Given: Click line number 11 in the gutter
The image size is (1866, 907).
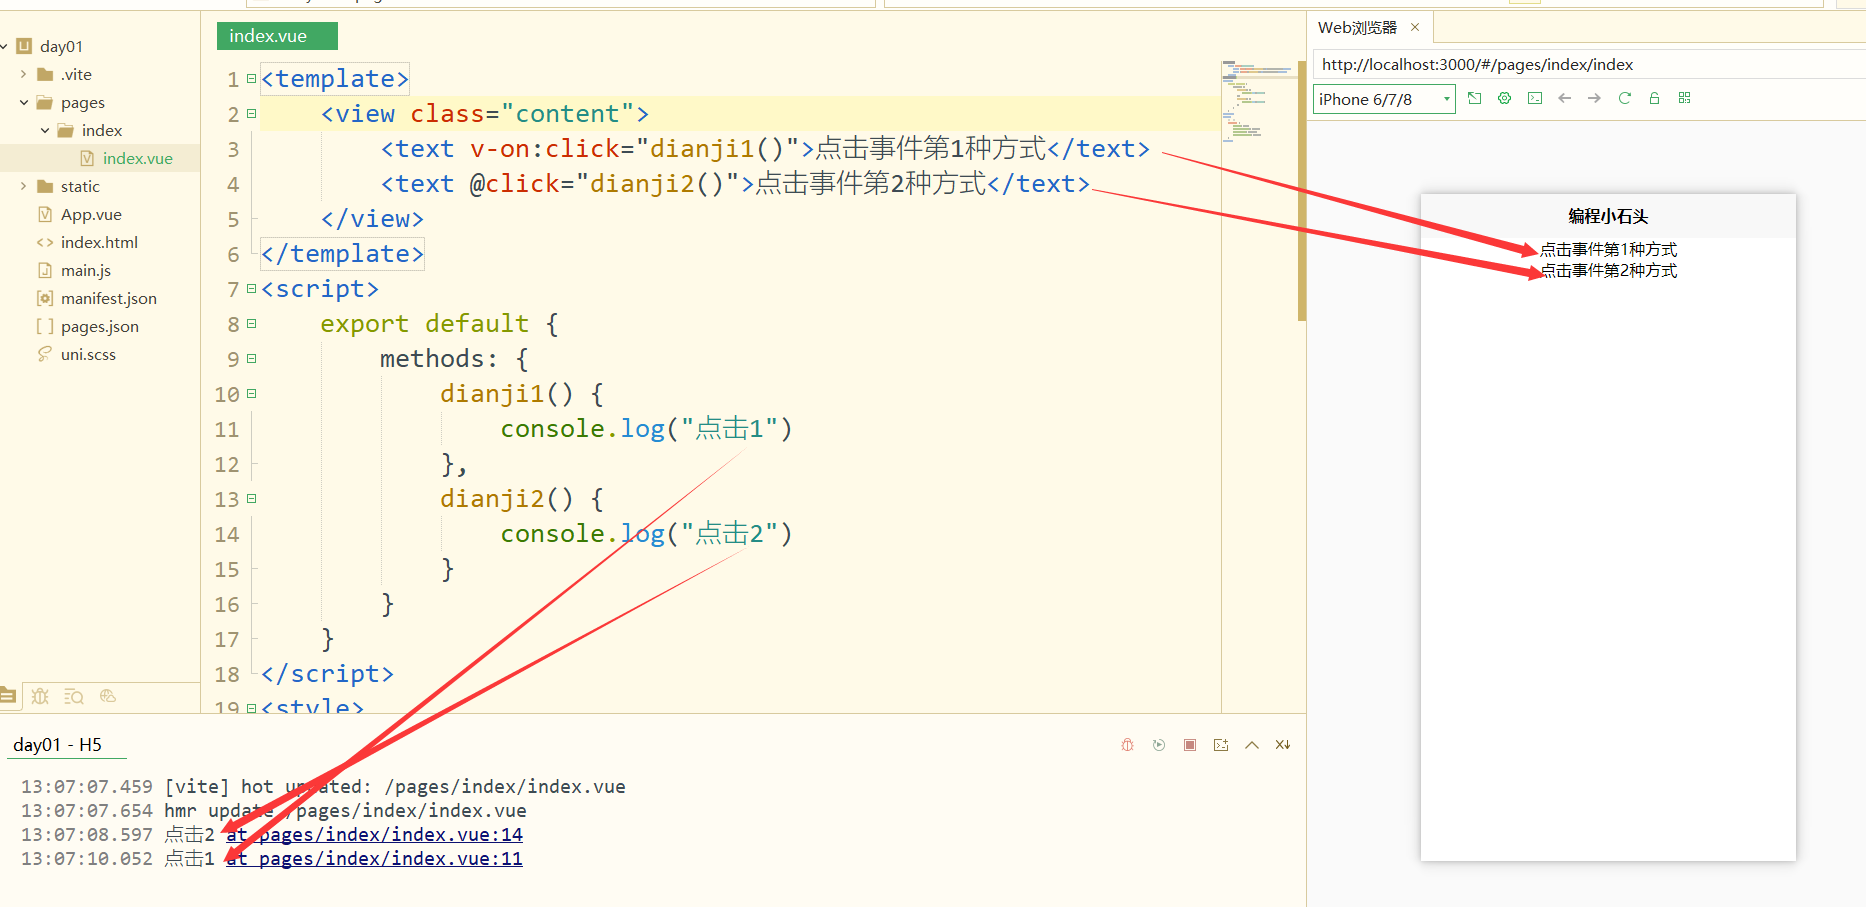Looking at the screenshot, I should click(x=227, y=429).
